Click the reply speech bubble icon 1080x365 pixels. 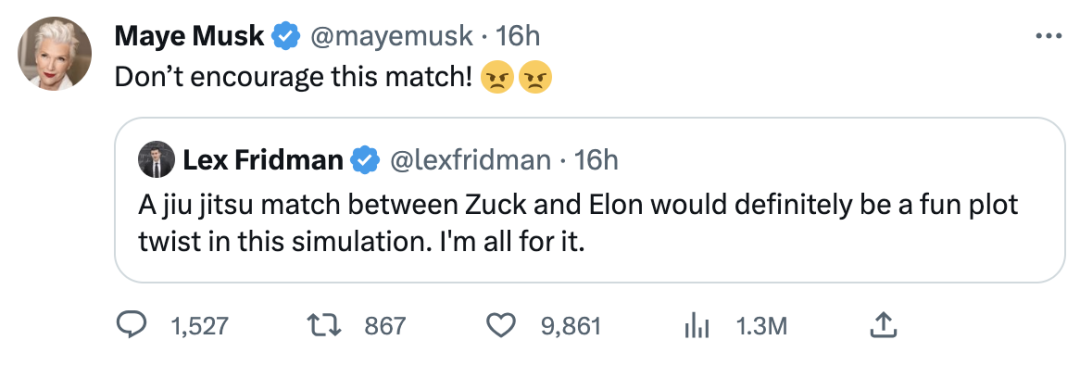click(130, 326)
